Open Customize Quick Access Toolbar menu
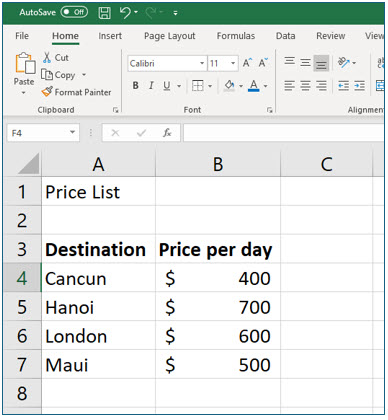Screen dimensions: 388x420 coord(175,13)
